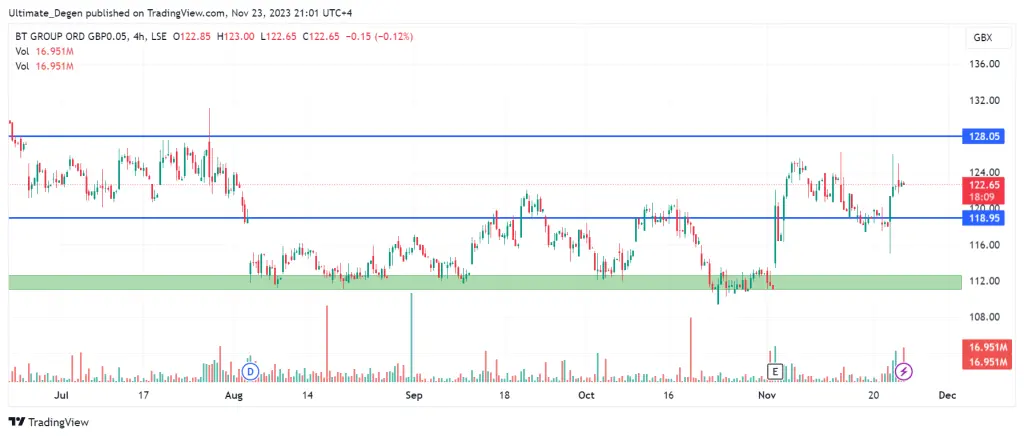Viewport: 1024px width, 437px height.
Task: Click the Aug date axis label
Action: [233, 396]
